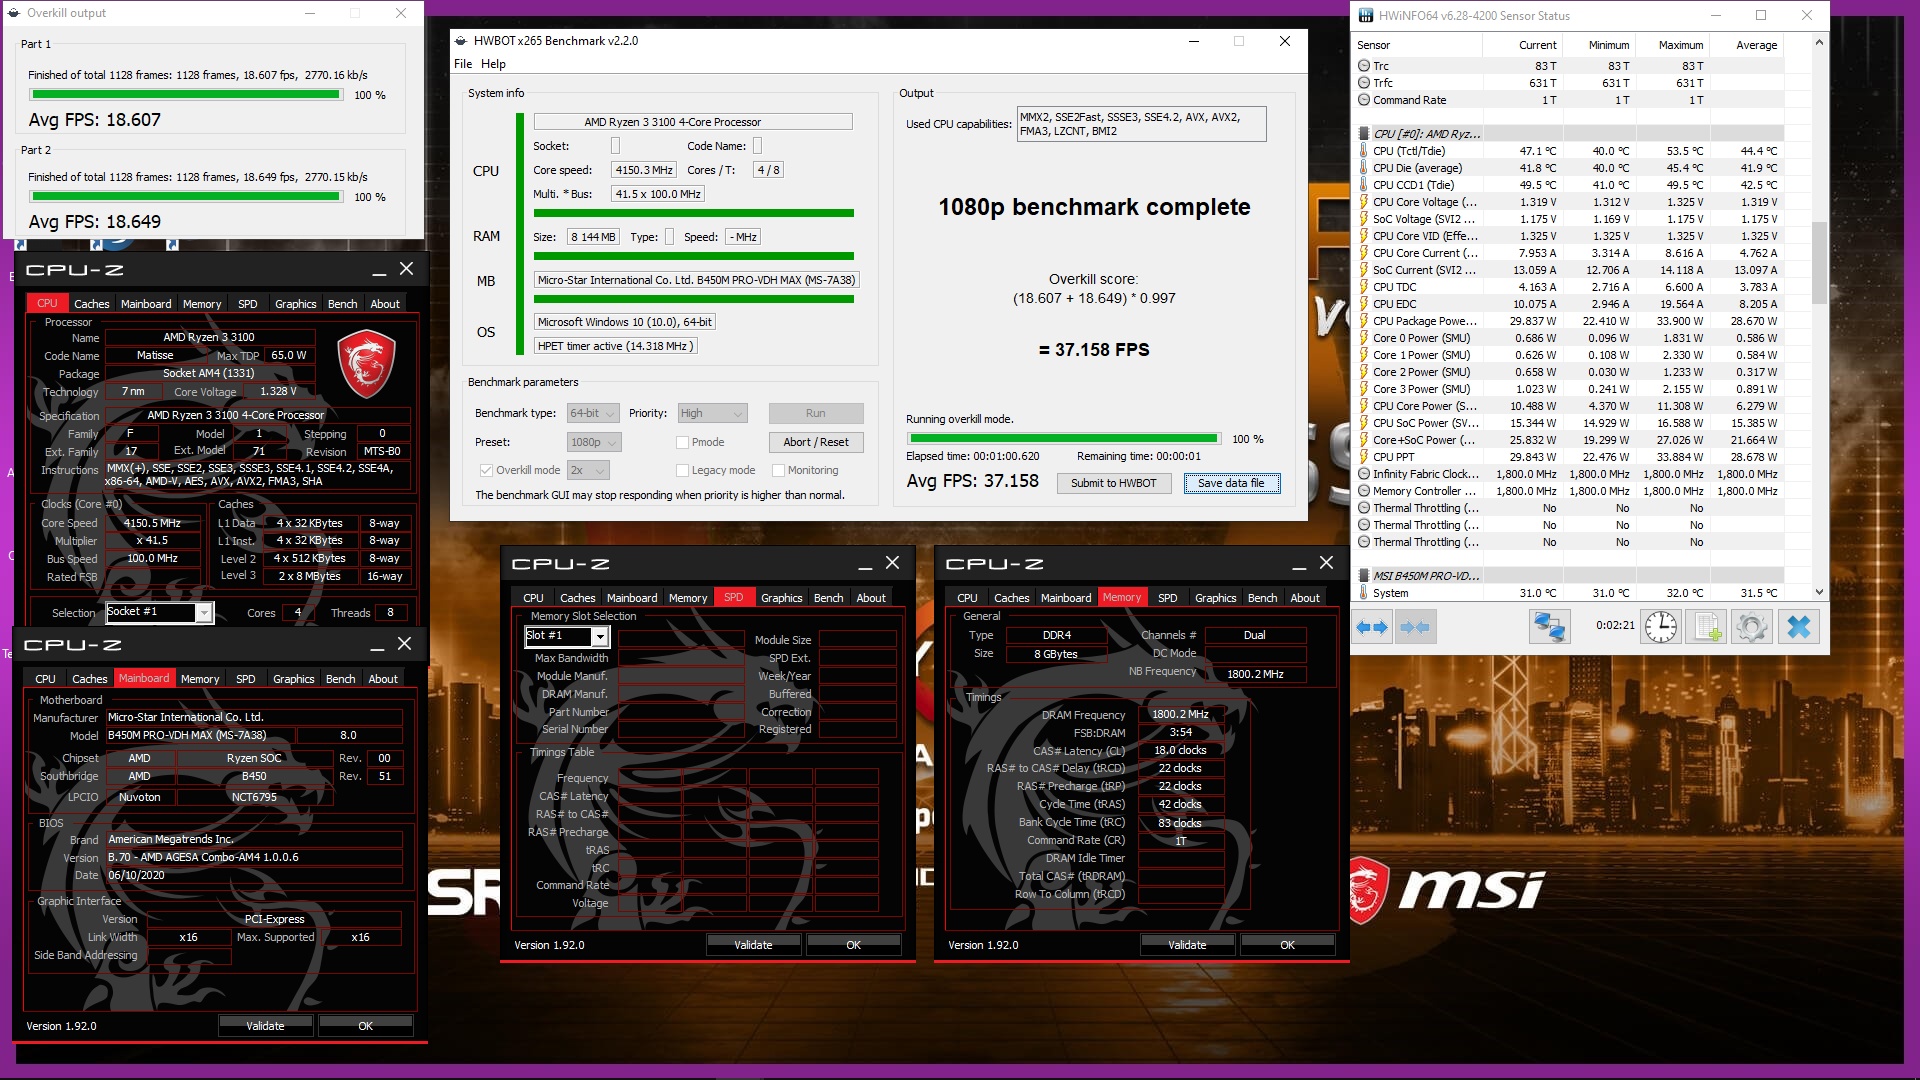Click Save data file button

point(1231,483)
